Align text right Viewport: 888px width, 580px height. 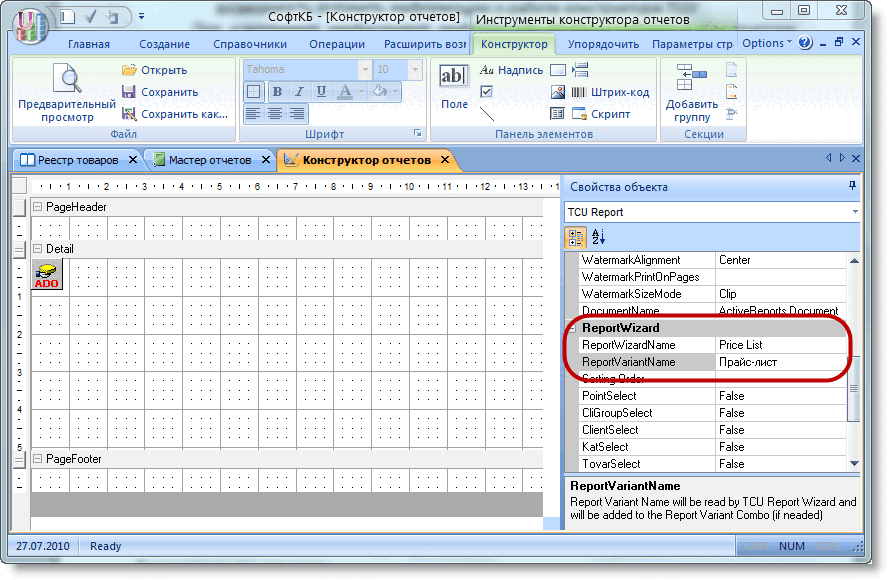pyautogui.click(x=297, y=113)
